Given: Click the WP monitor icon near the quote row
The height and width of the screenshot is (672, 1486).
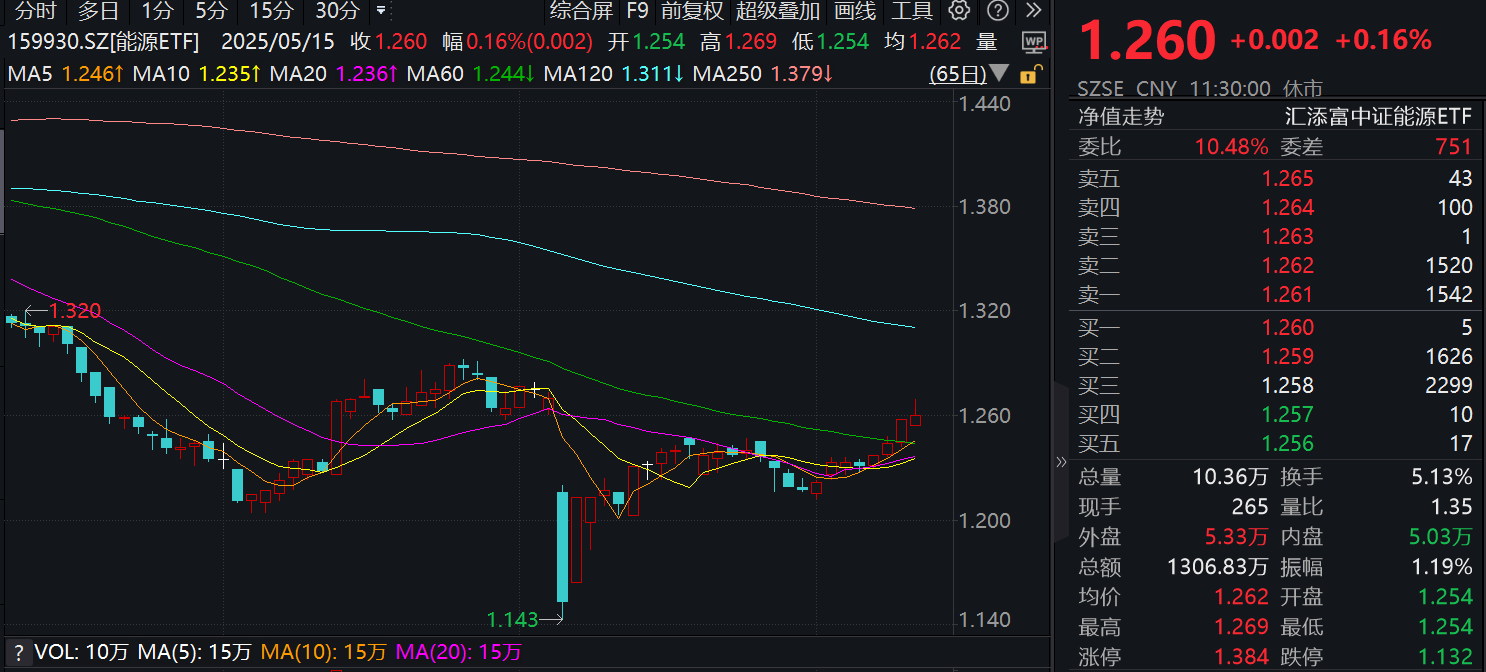Looking at the screenshot, I should 1034,44.
